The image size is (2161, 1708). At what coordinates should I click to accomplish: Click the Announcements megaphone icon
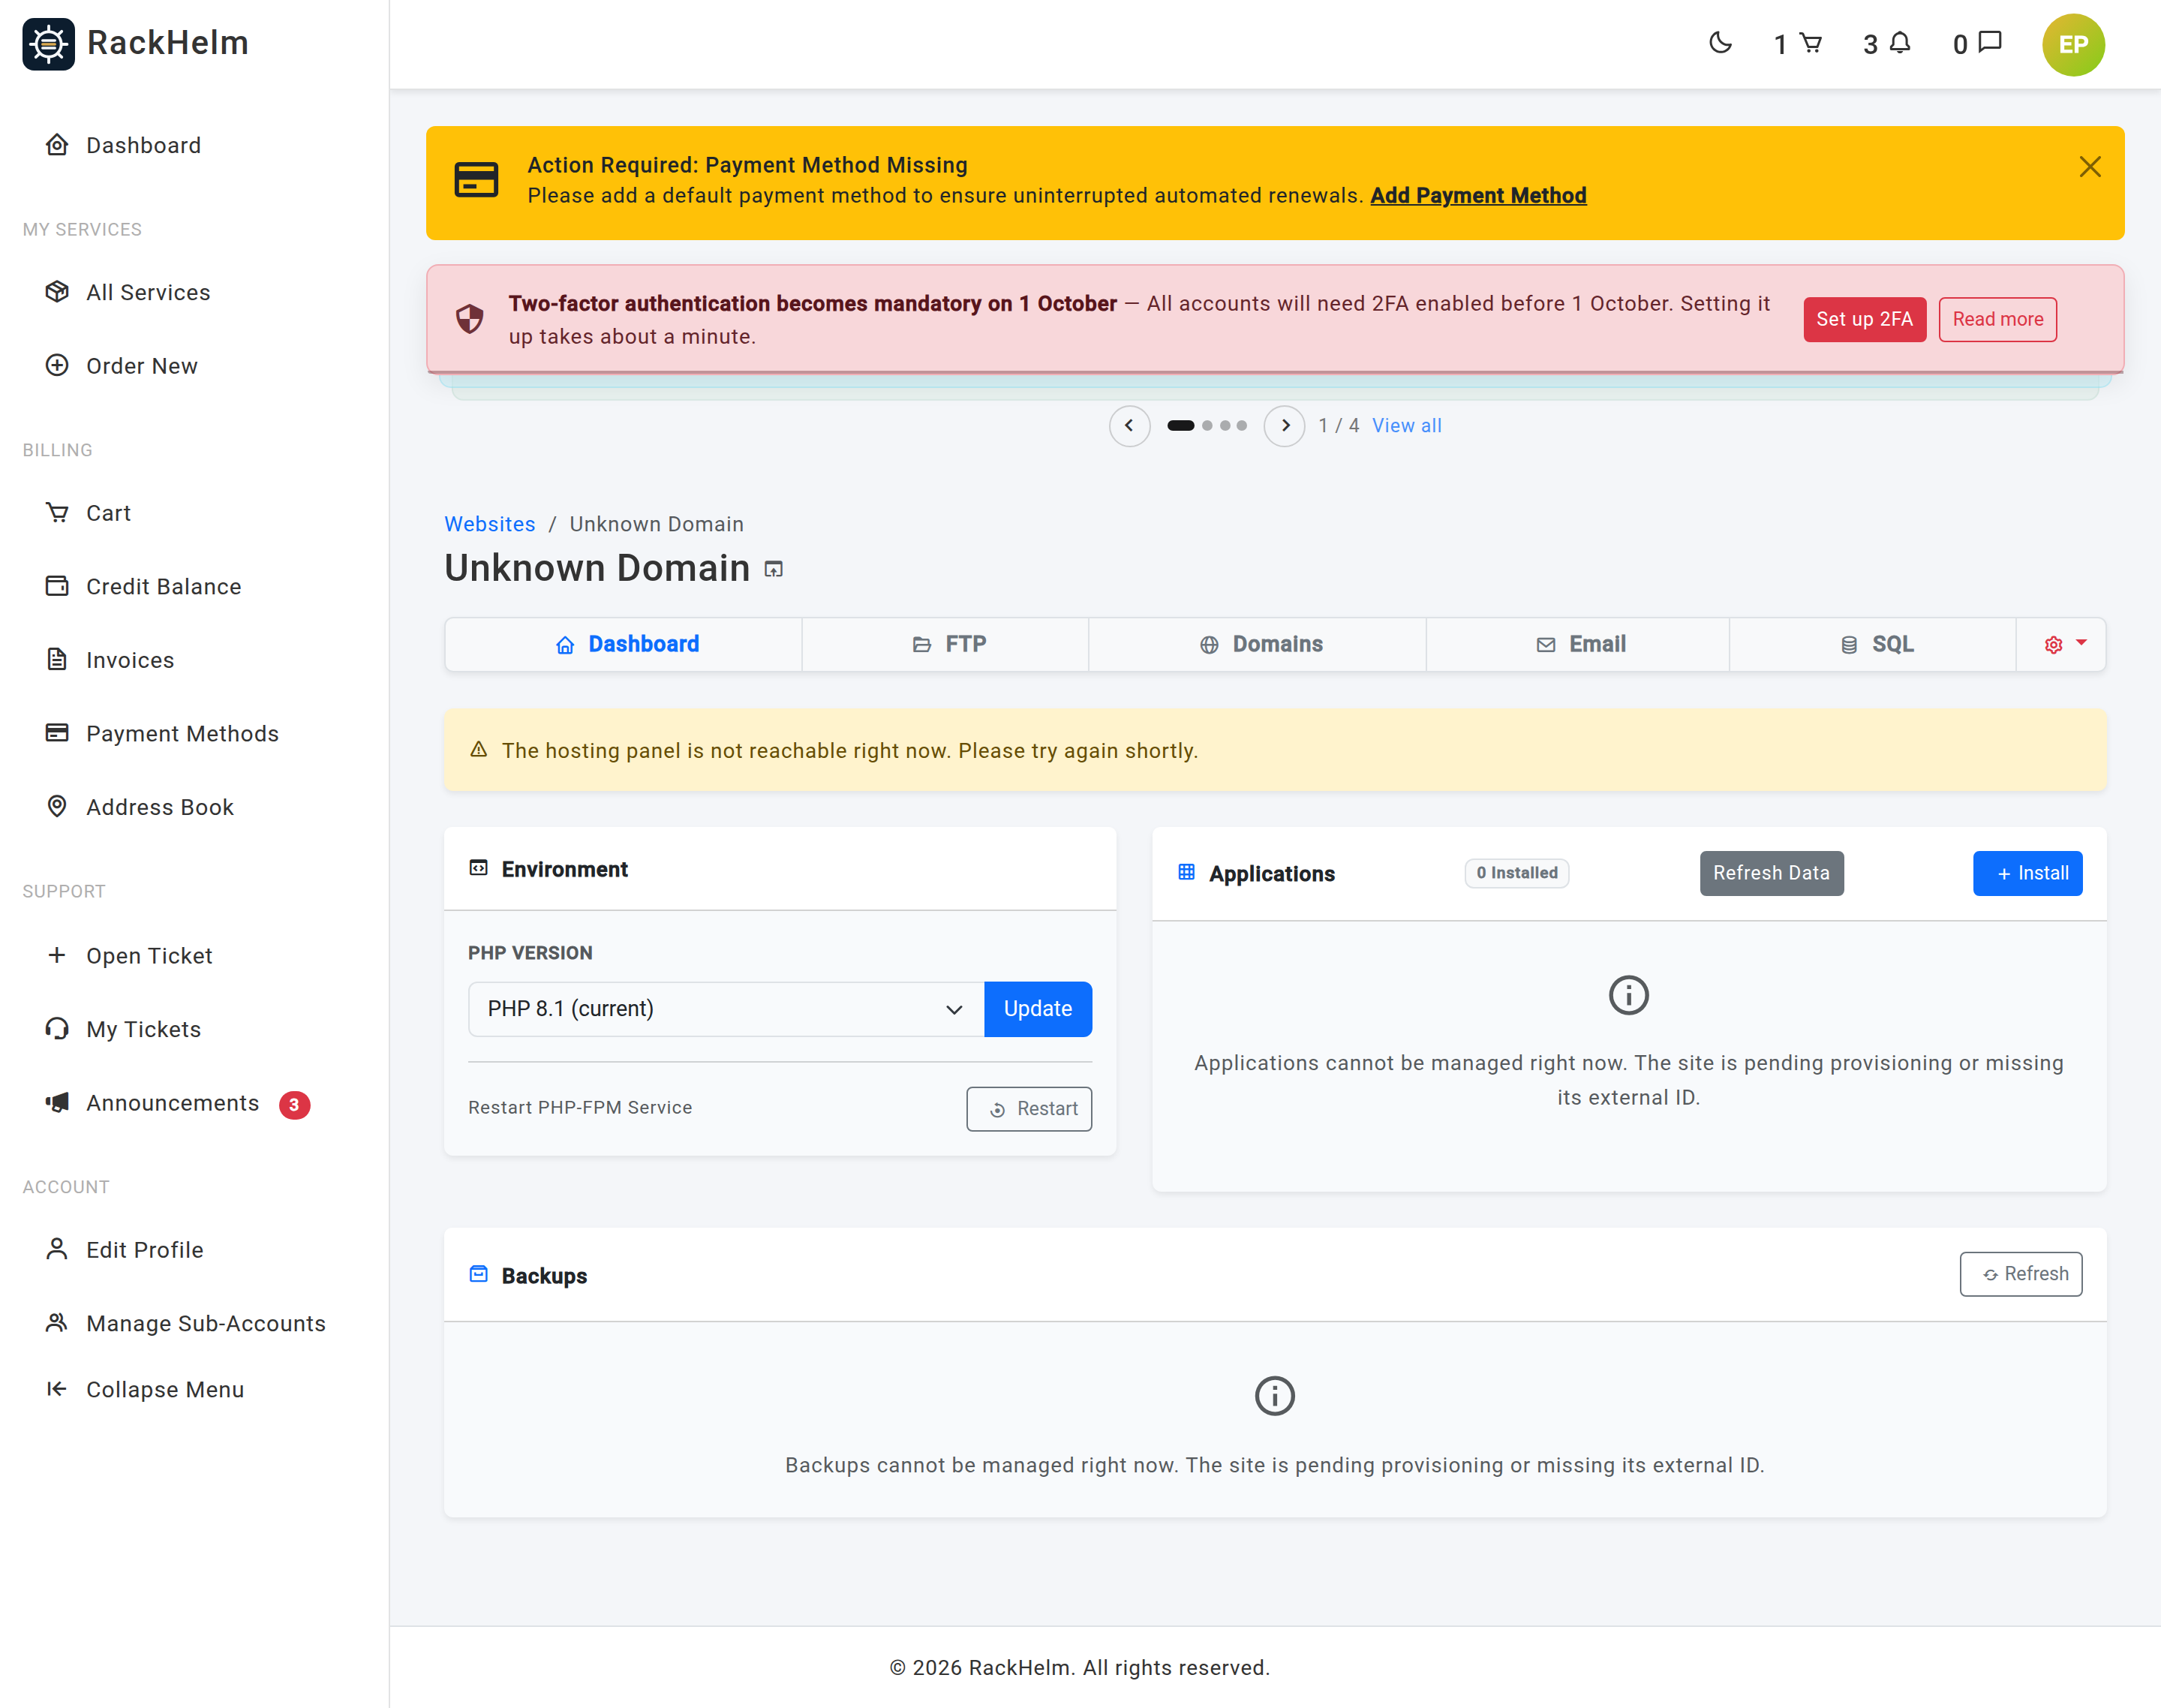(57, 1102)
